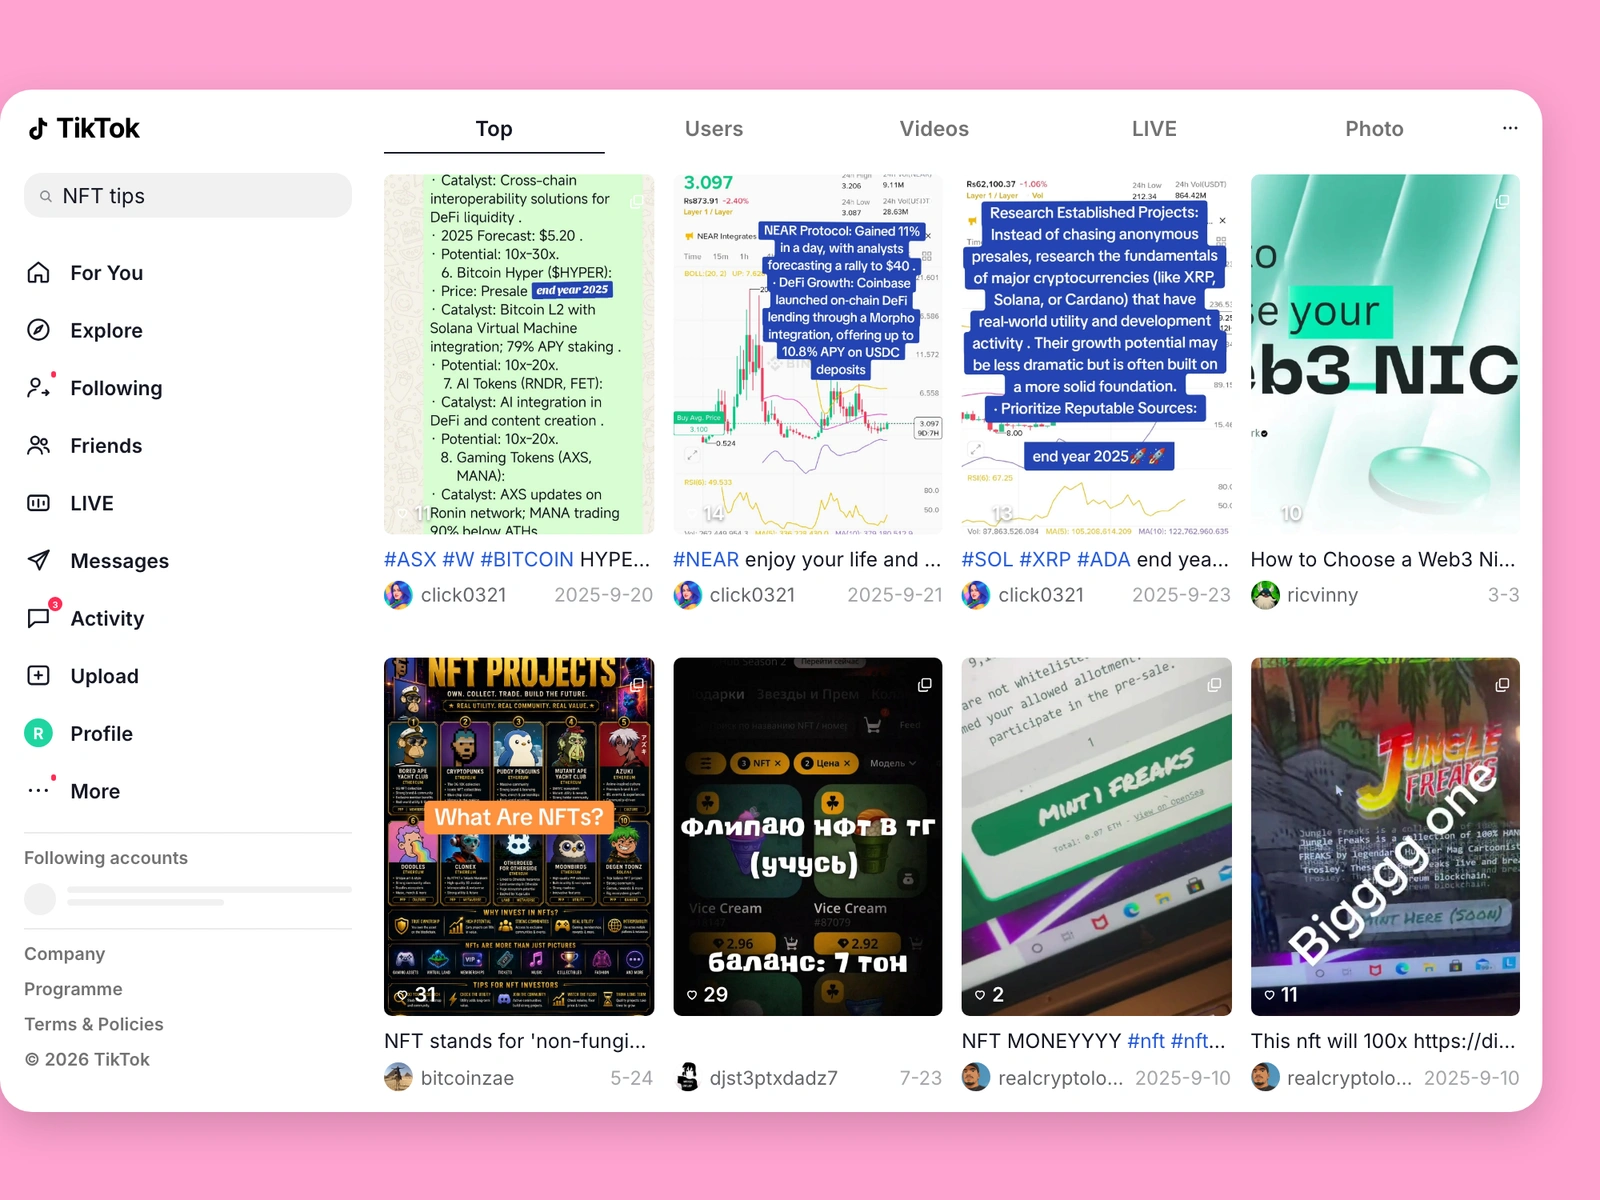Click like heart on Mint Freaks video
This screenshot has height=1200, width=1600.
click(980, 995)
